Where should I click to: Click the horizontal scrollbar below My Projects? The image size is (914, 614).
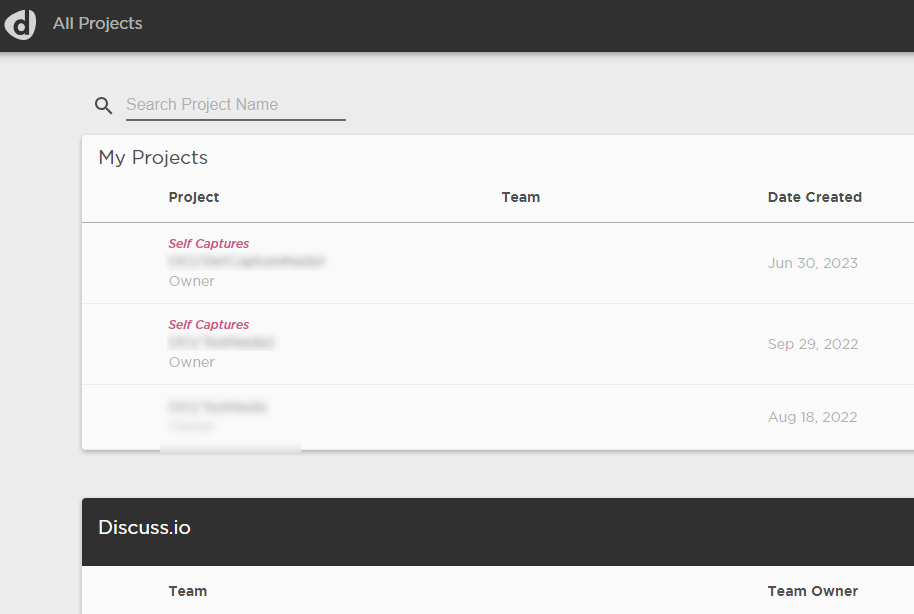tap(230, 449)
